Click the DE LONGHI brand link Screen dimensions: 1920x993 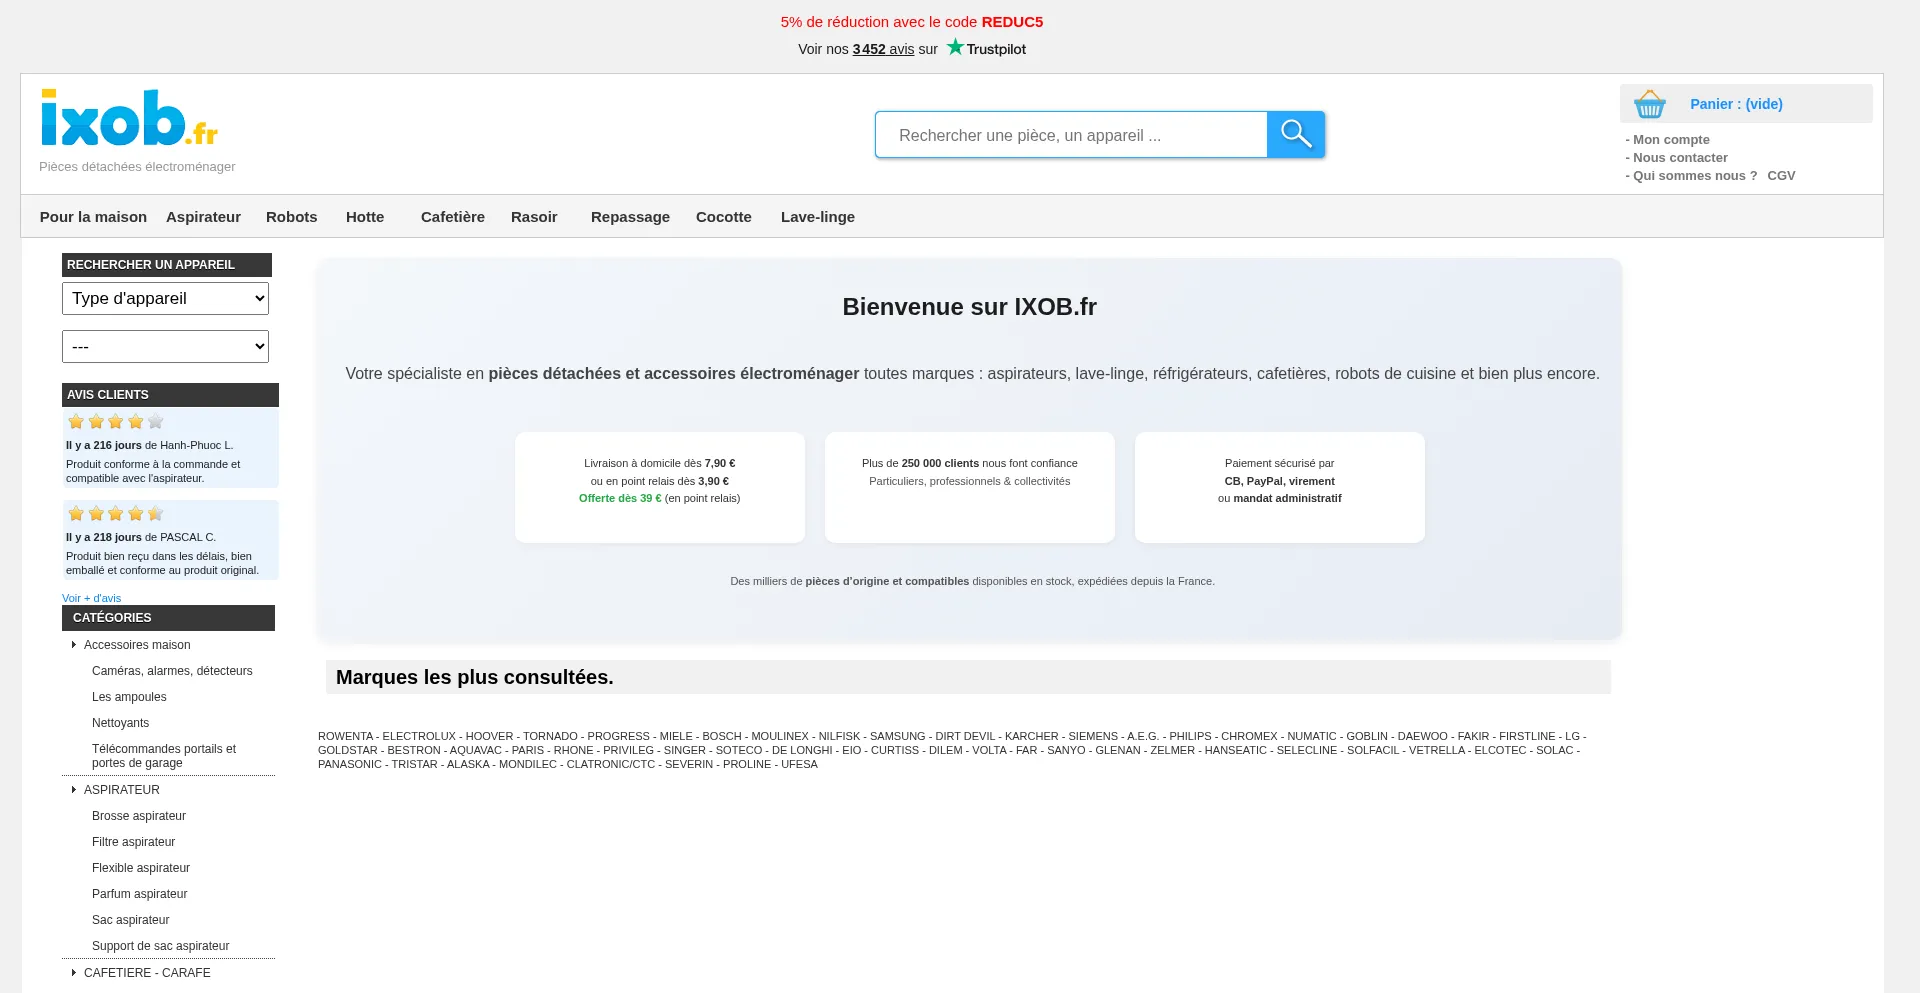[802, 750]
